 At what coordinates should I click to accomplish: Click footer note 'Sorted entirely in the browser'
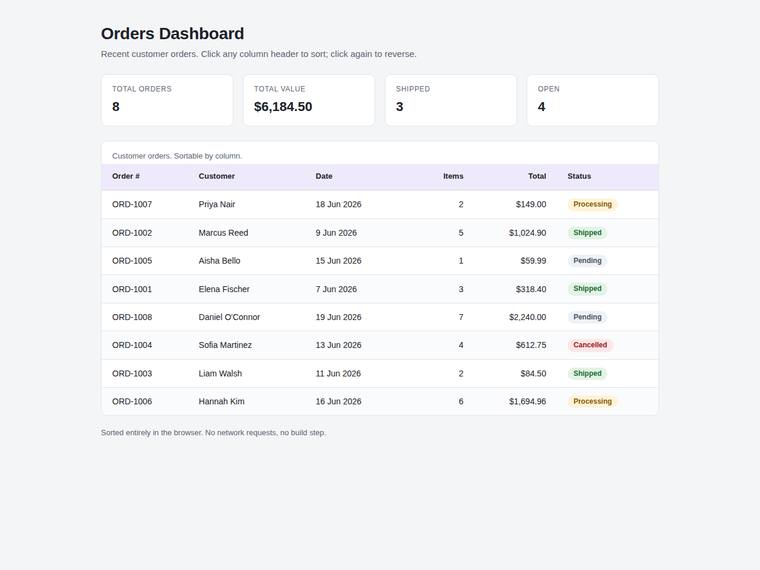tap(151, 433)
